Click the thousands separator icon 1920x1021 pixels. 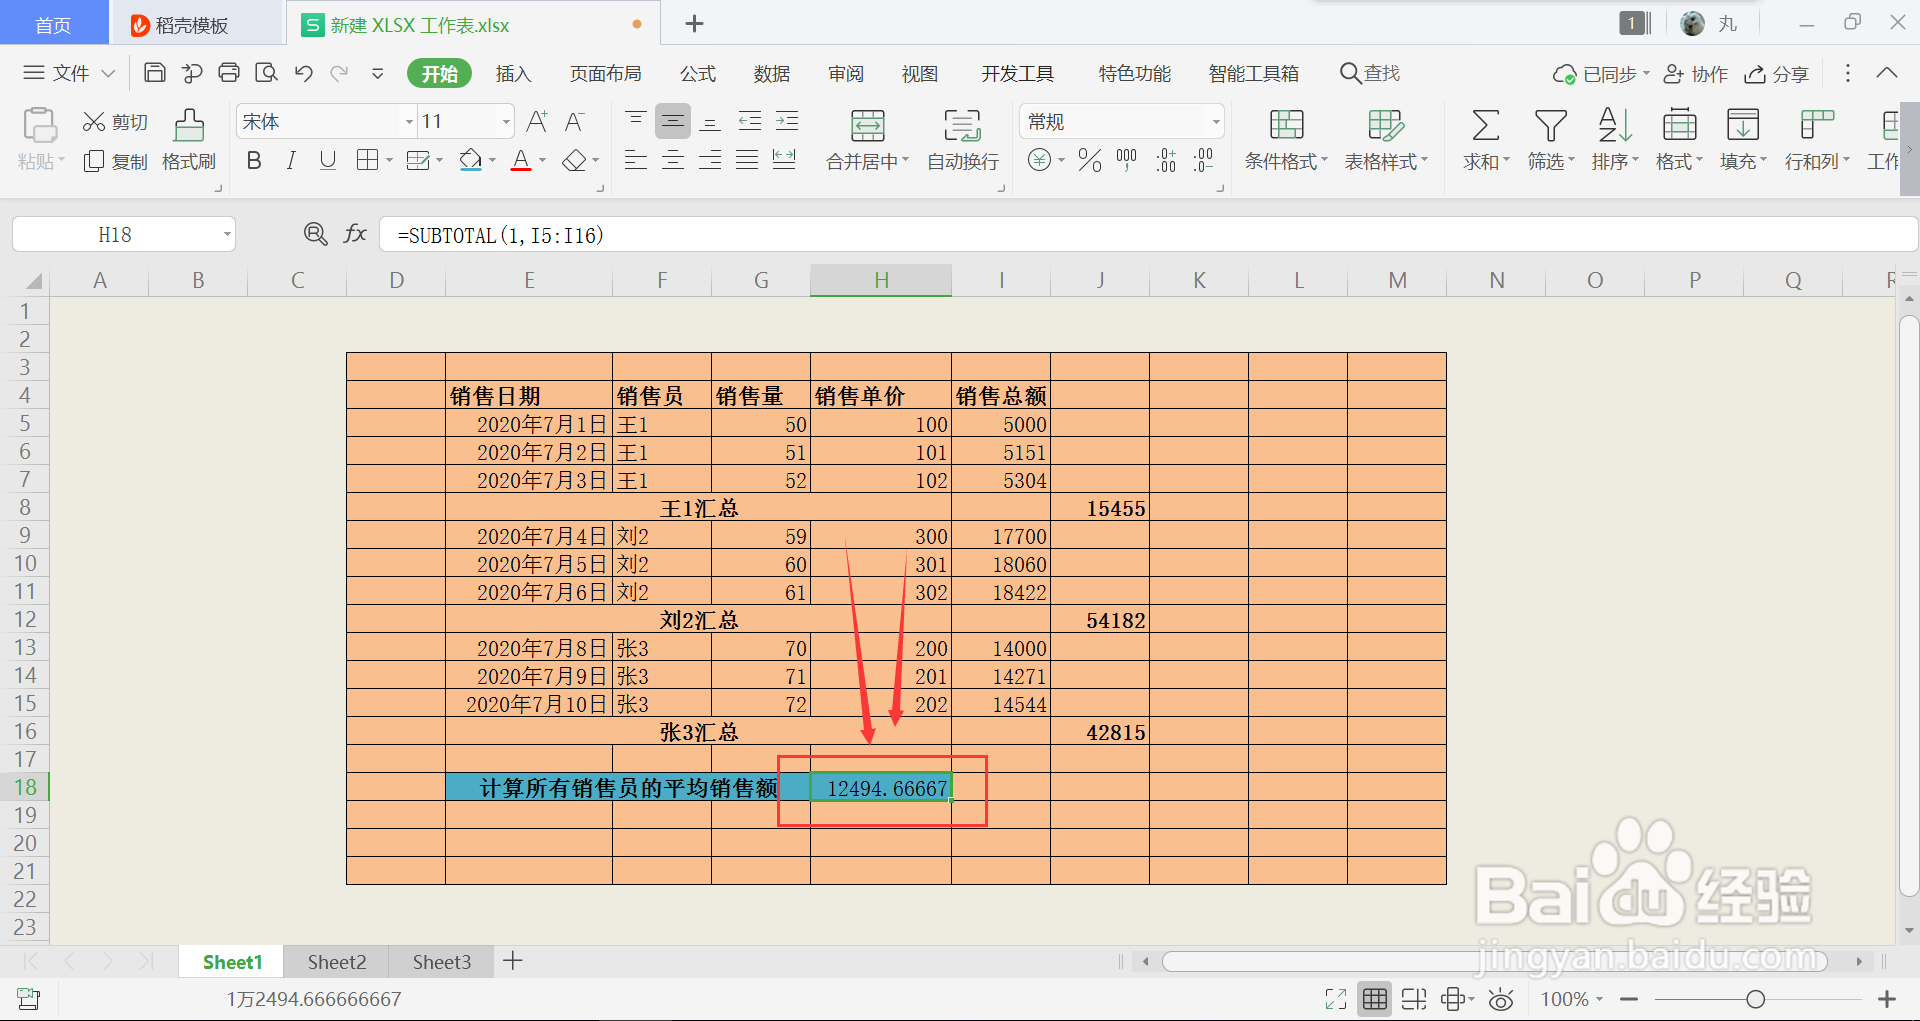(1127, 160)
